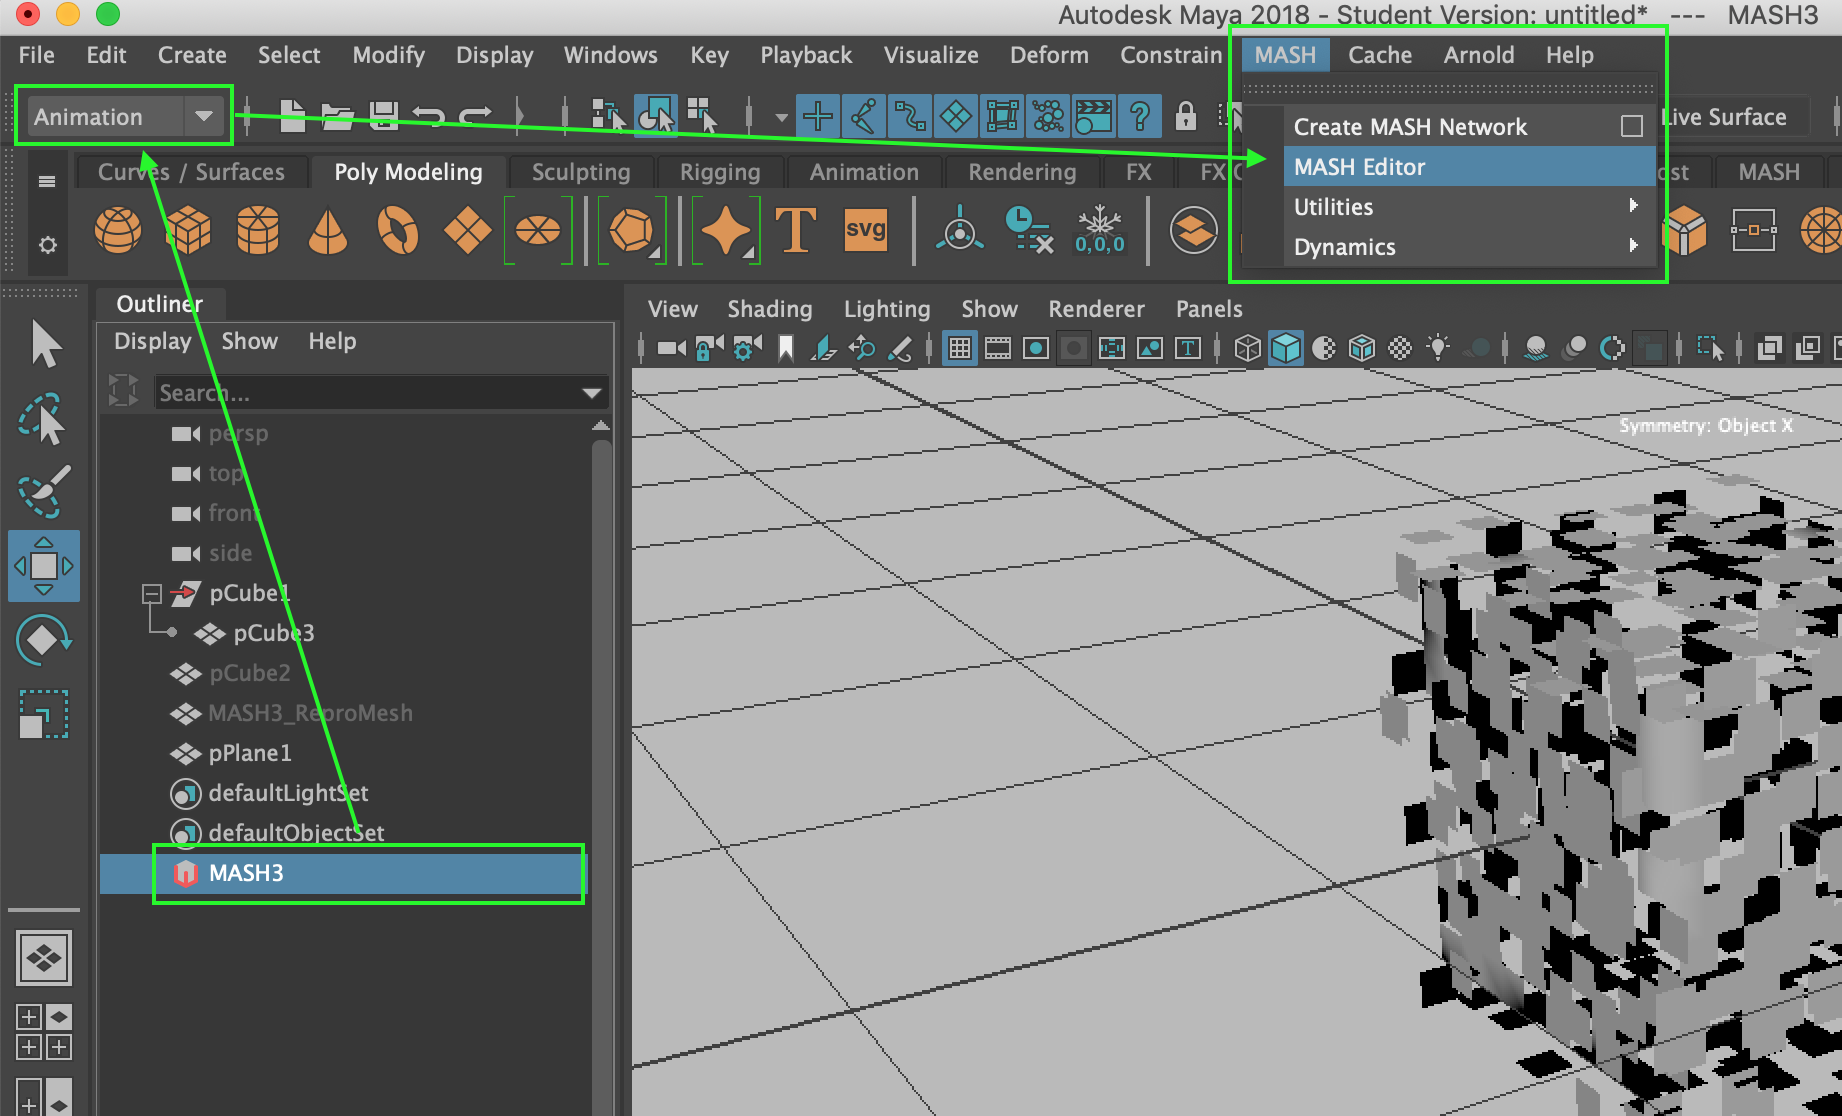Toggle the shaded display cube icon
Viewport: 1842px width, 1116px height.
[1286, 348]
